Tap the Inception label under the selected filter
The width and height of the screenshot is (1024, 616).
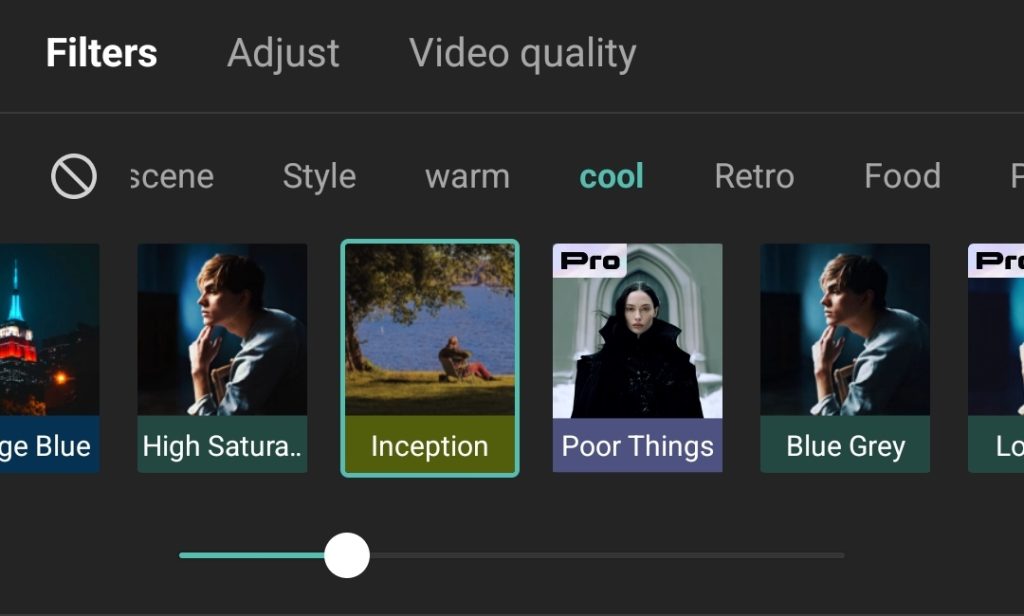point(430,447)
